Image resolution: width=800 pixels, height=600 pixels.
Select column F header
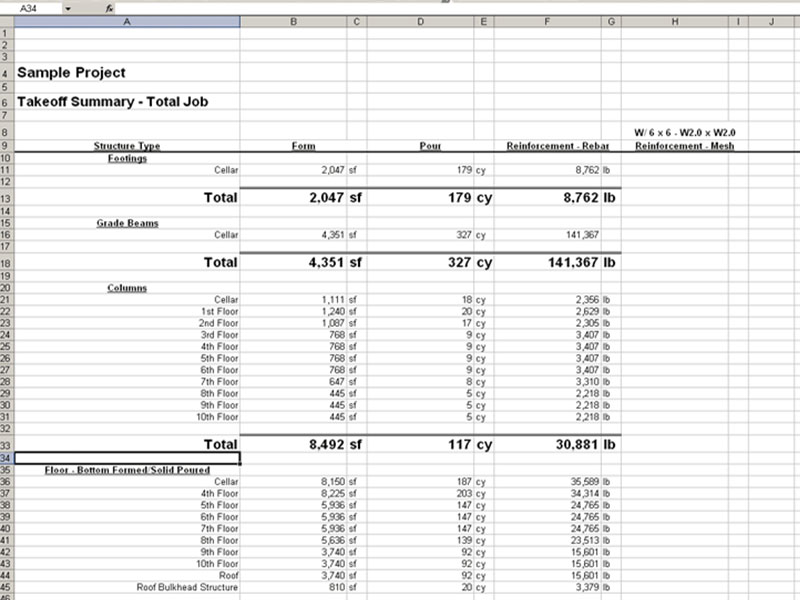(547, 21)
